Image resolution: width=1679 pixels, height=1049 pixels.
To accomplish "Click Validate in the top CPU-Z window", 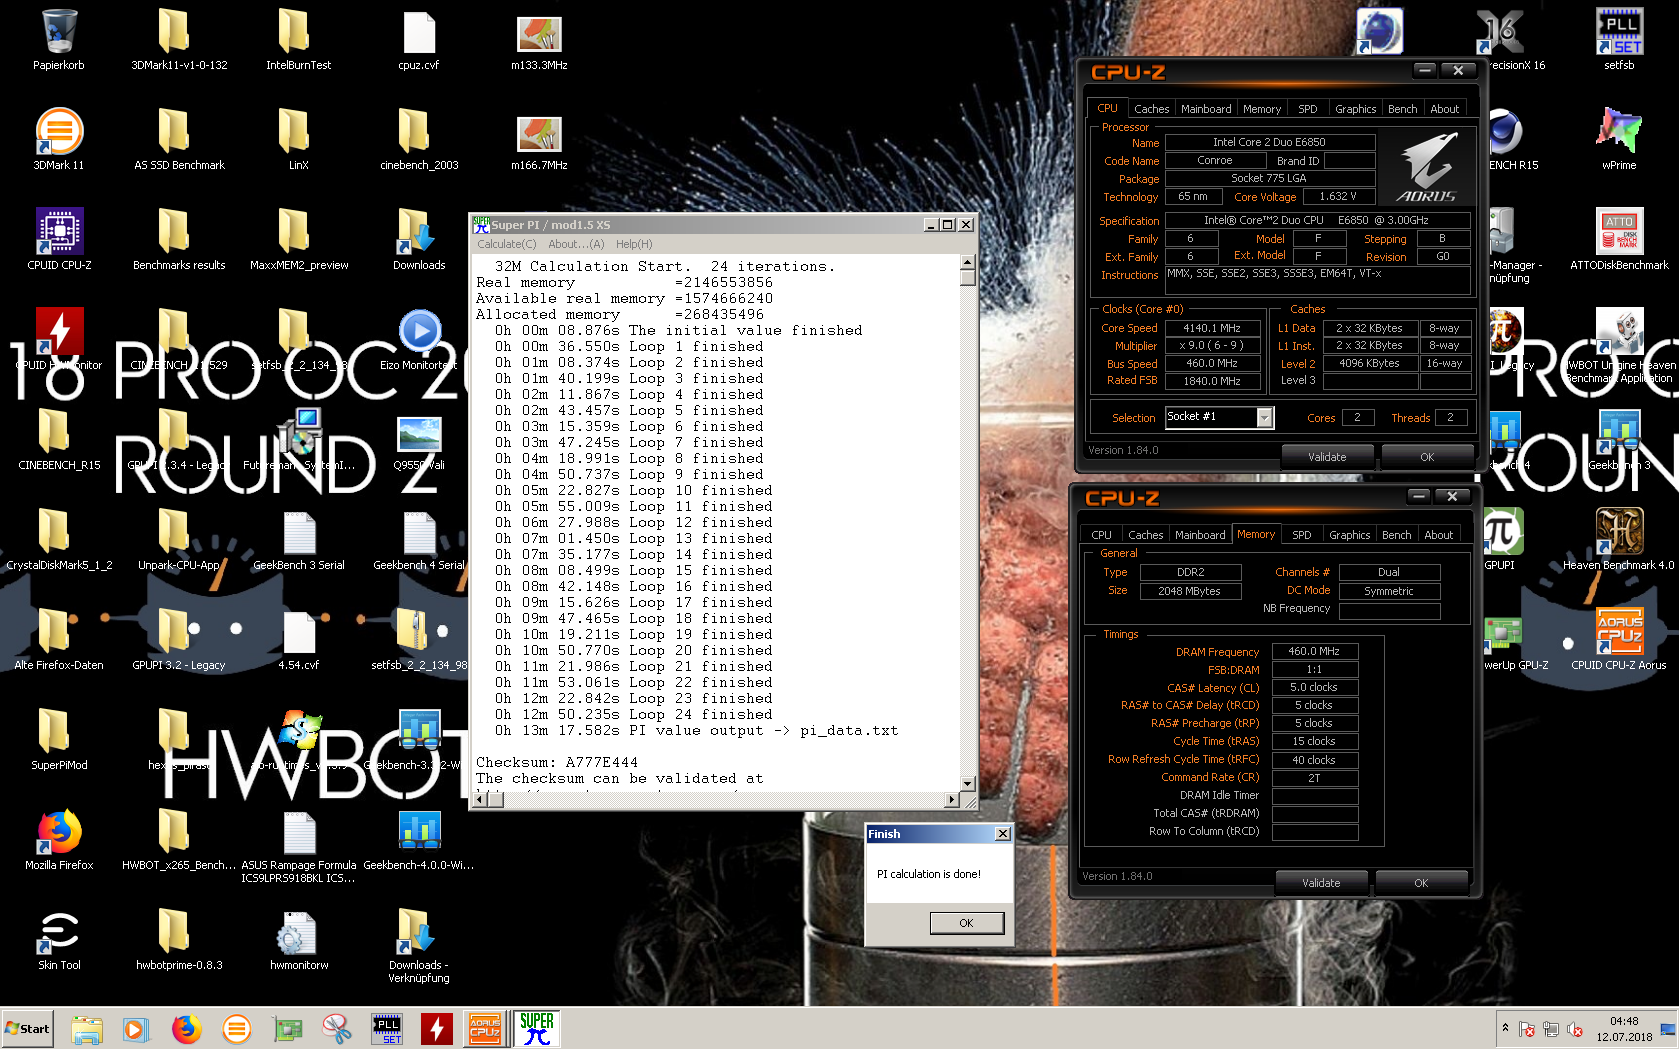I will coord(1327,457).
